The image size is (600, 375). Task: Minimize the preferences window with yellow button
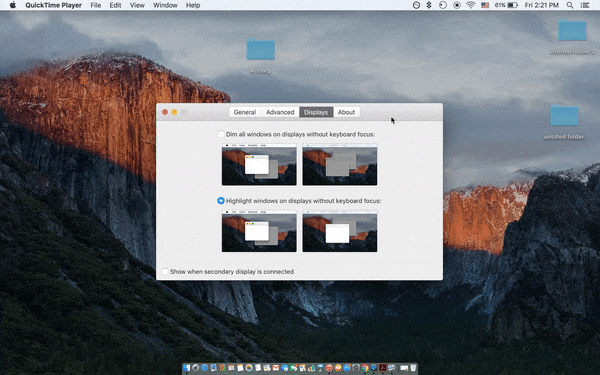point(174,112)
